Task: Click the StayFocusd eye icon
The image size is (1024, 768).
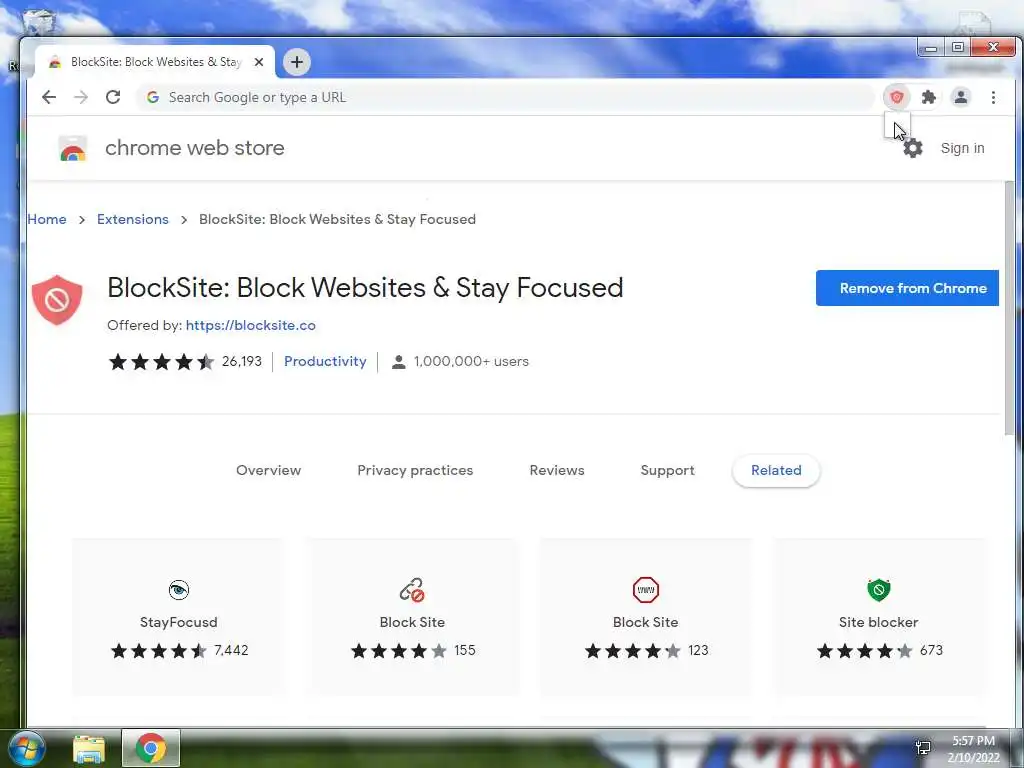Action: 178,590
